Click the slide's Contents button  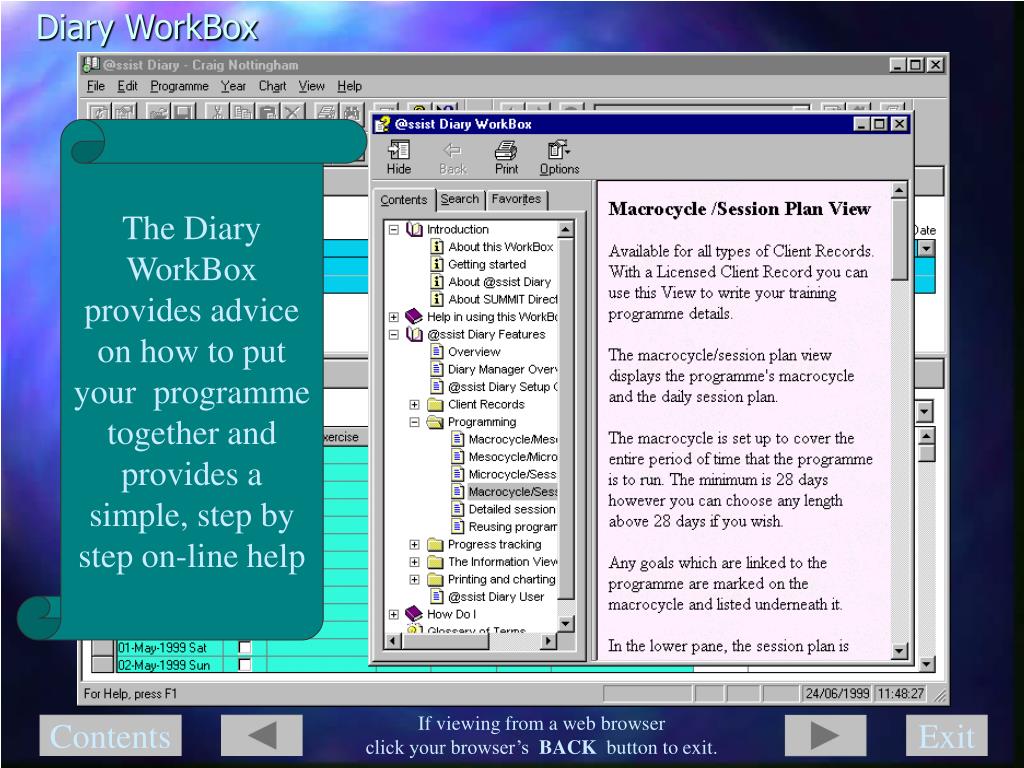[x=110, y=736]
